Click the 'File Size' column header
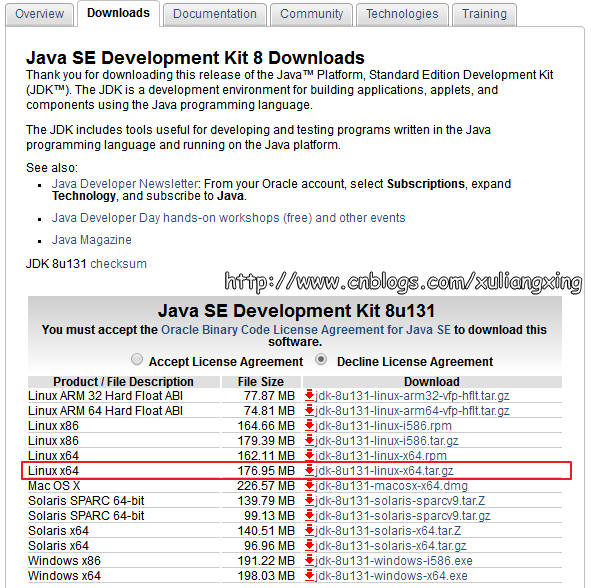The image size is (591, 588). (261, 381)
